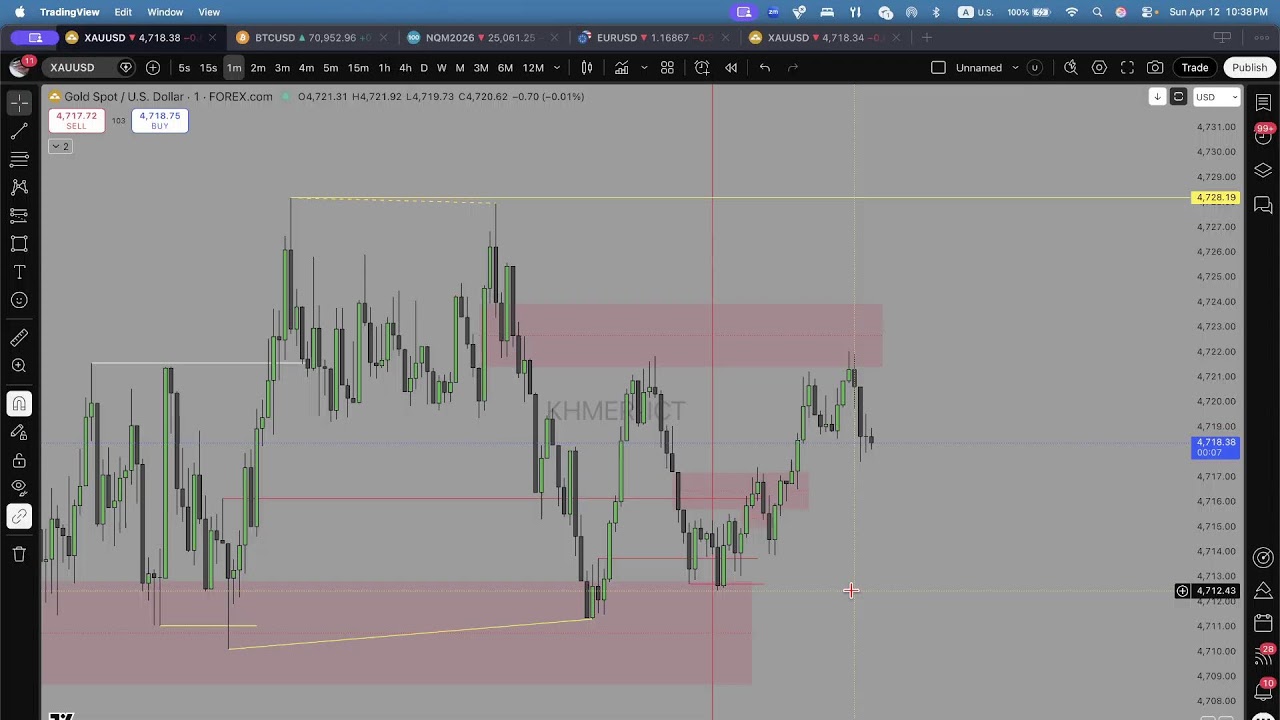Open the forecasting and measurement tools
Screen dimensions: 1280x720
click(19, 215)
